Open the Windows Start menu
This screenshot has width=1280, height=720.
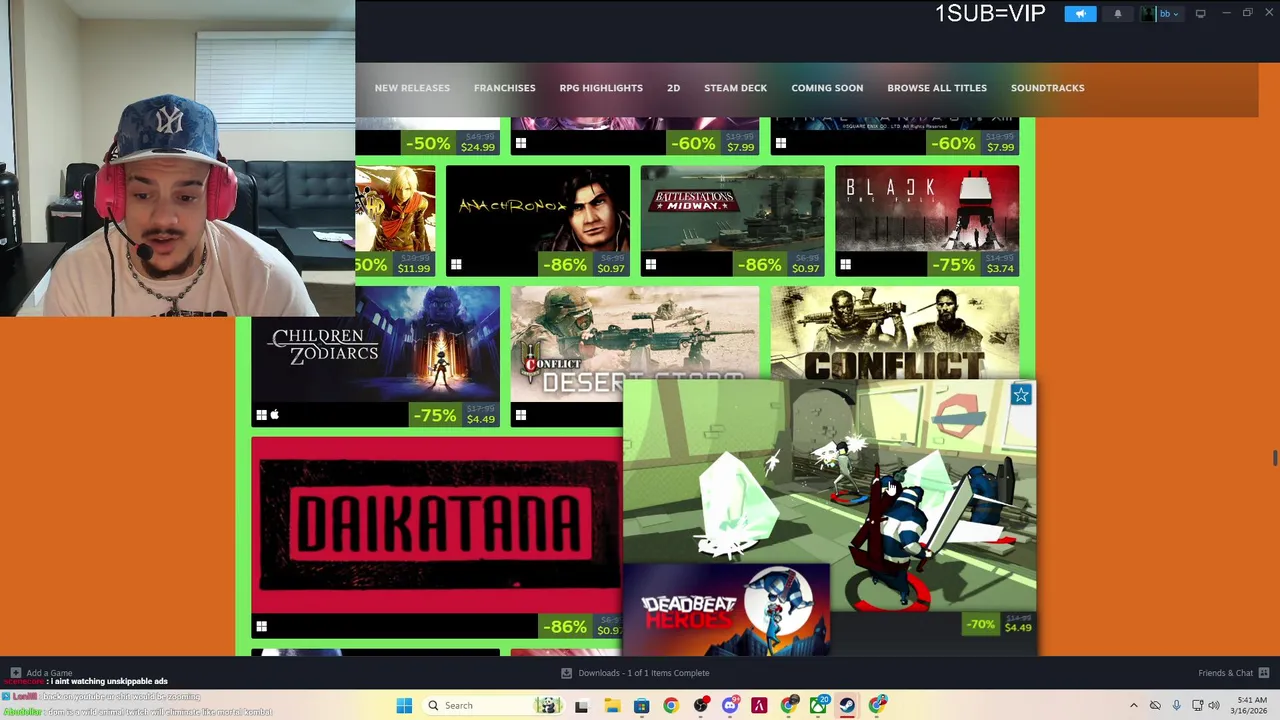404,706
